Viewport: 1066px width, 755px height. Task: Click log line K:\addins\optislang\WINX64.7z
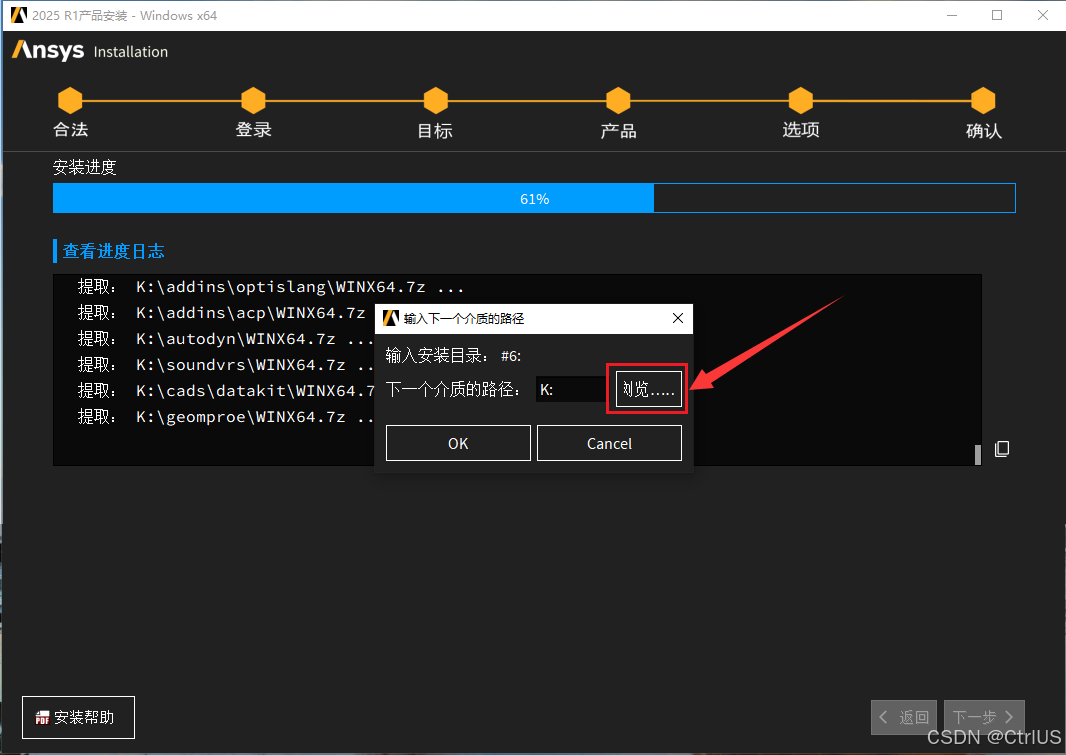(271, 287)
